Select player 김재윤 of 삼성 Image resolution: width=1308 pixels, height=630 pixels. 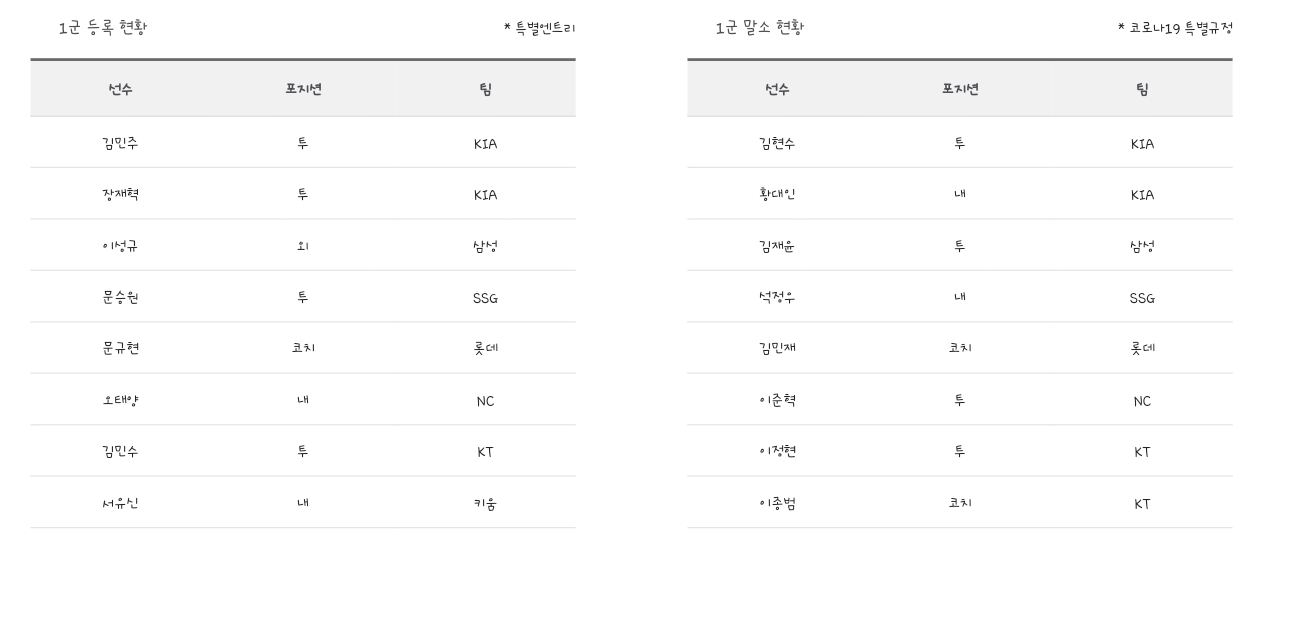(777, 246)
